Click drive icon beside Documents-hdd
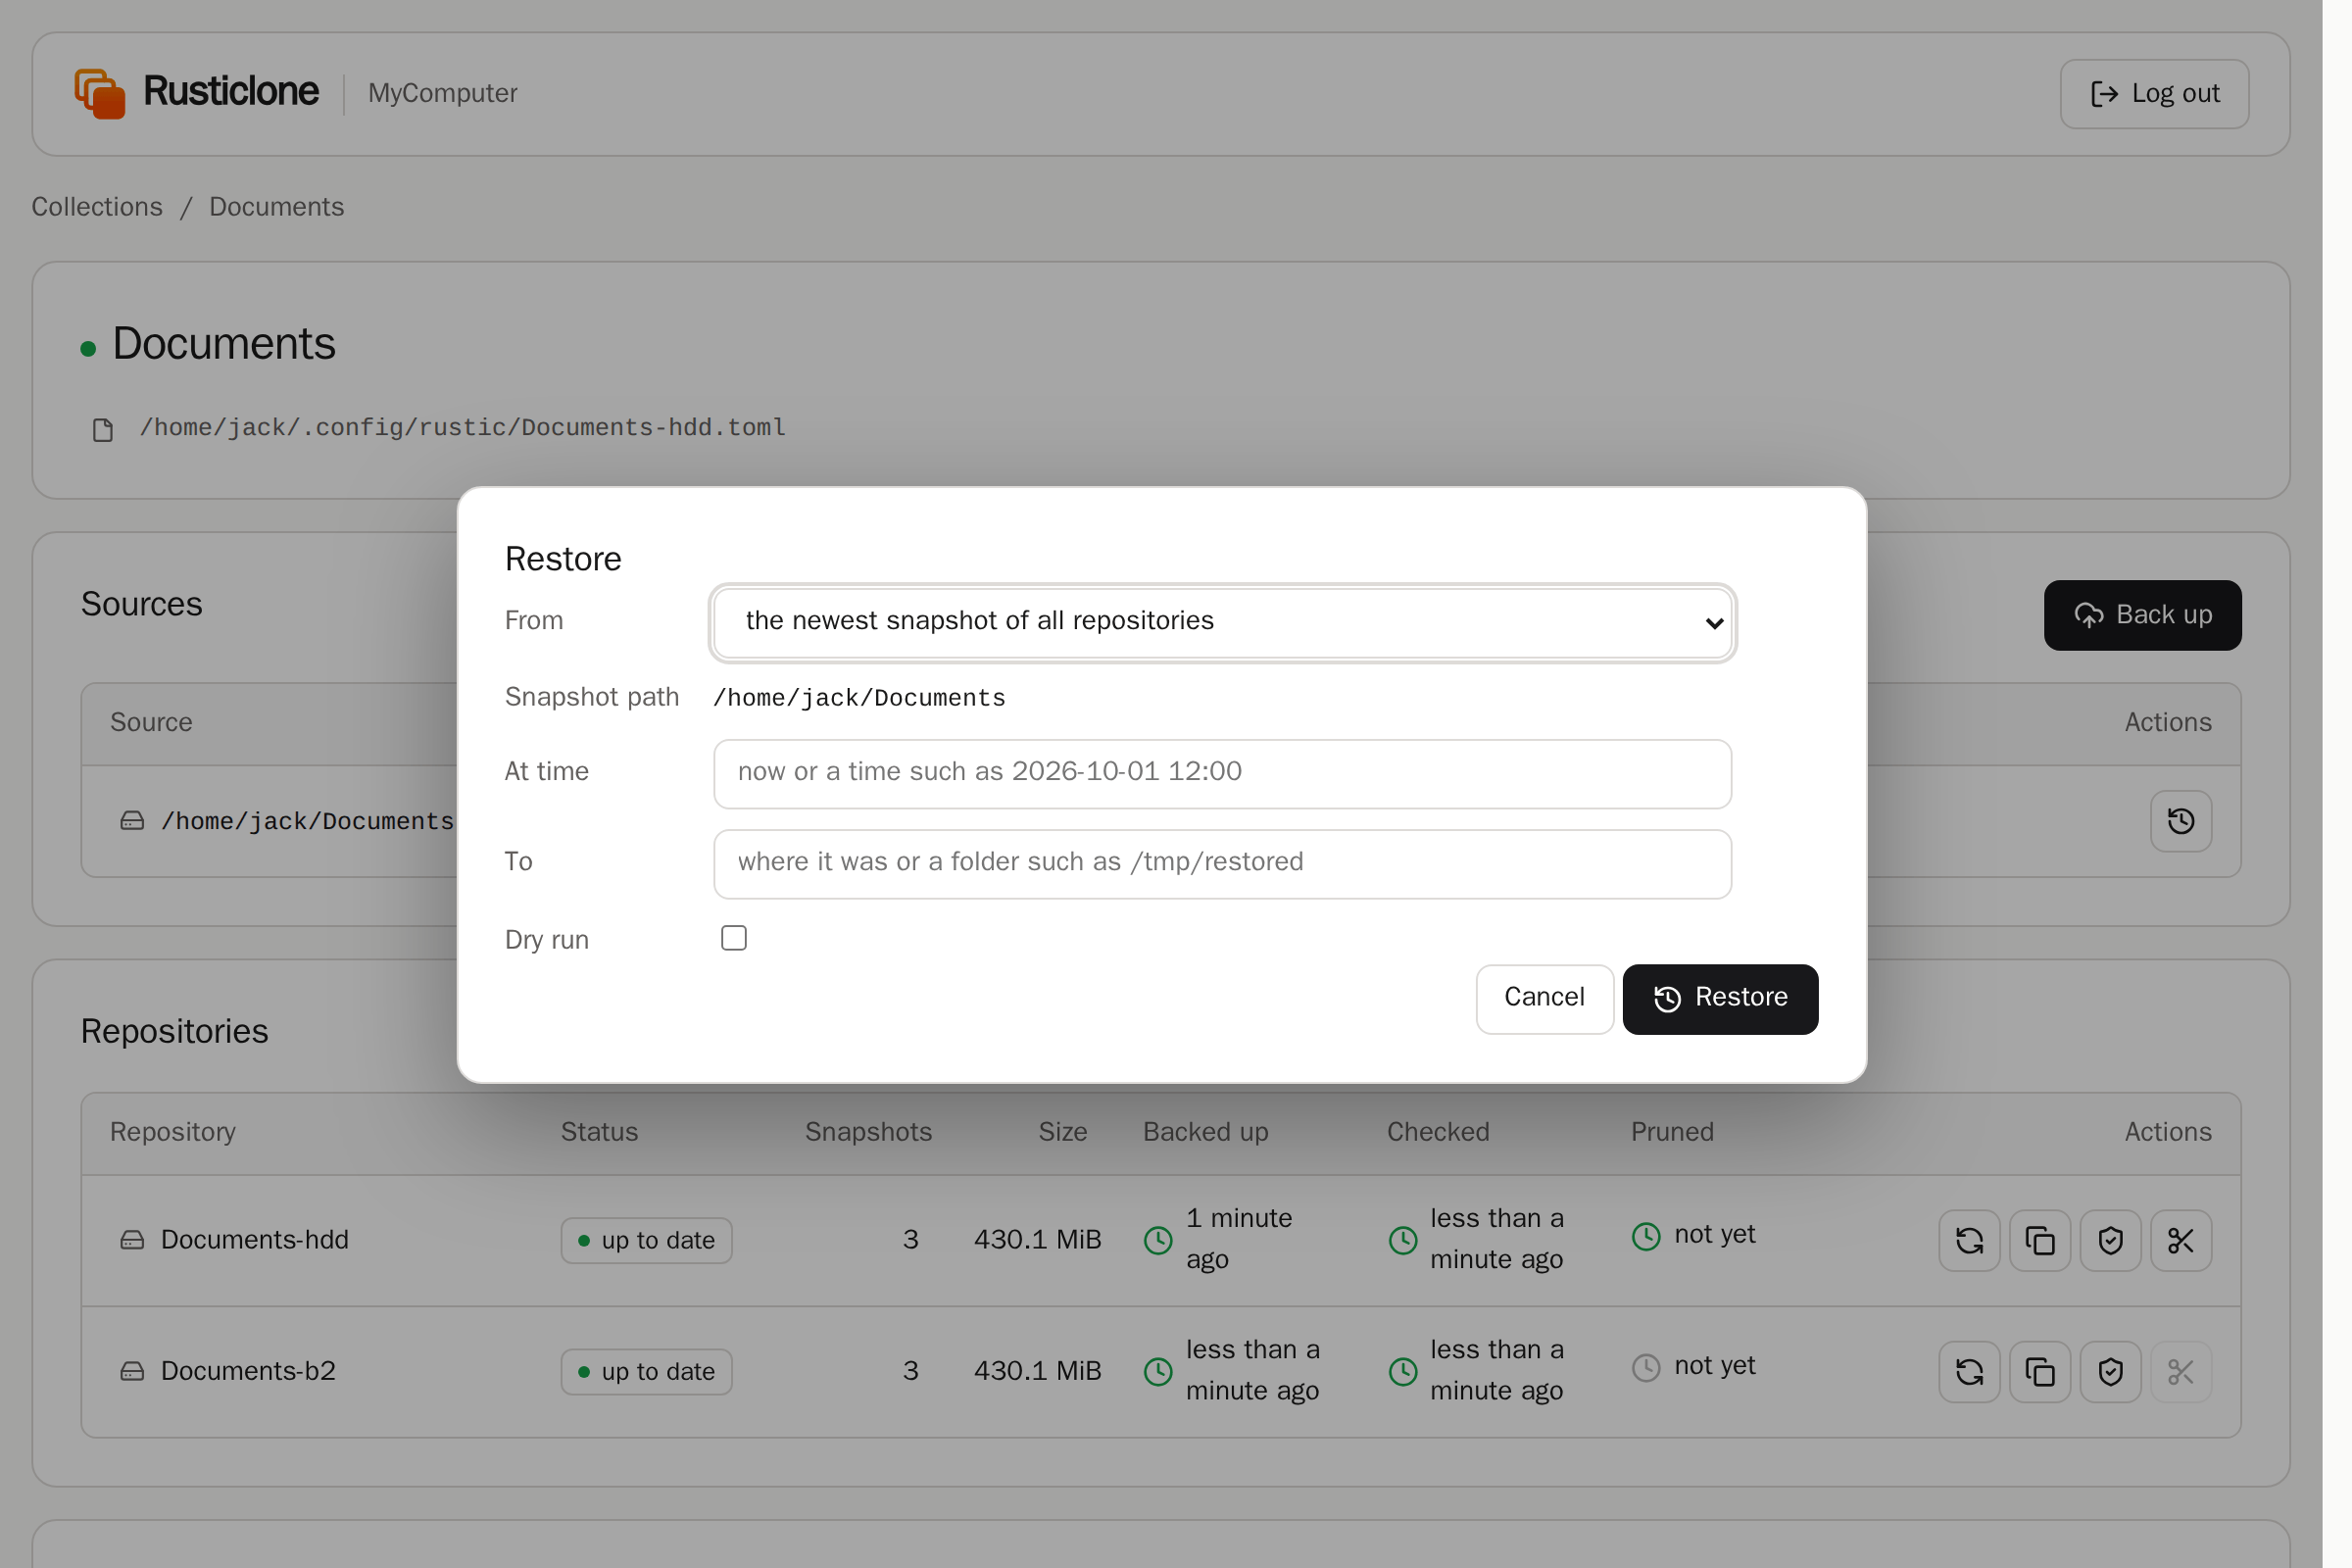2352x1568 pixels. [x=132, y=1240]
